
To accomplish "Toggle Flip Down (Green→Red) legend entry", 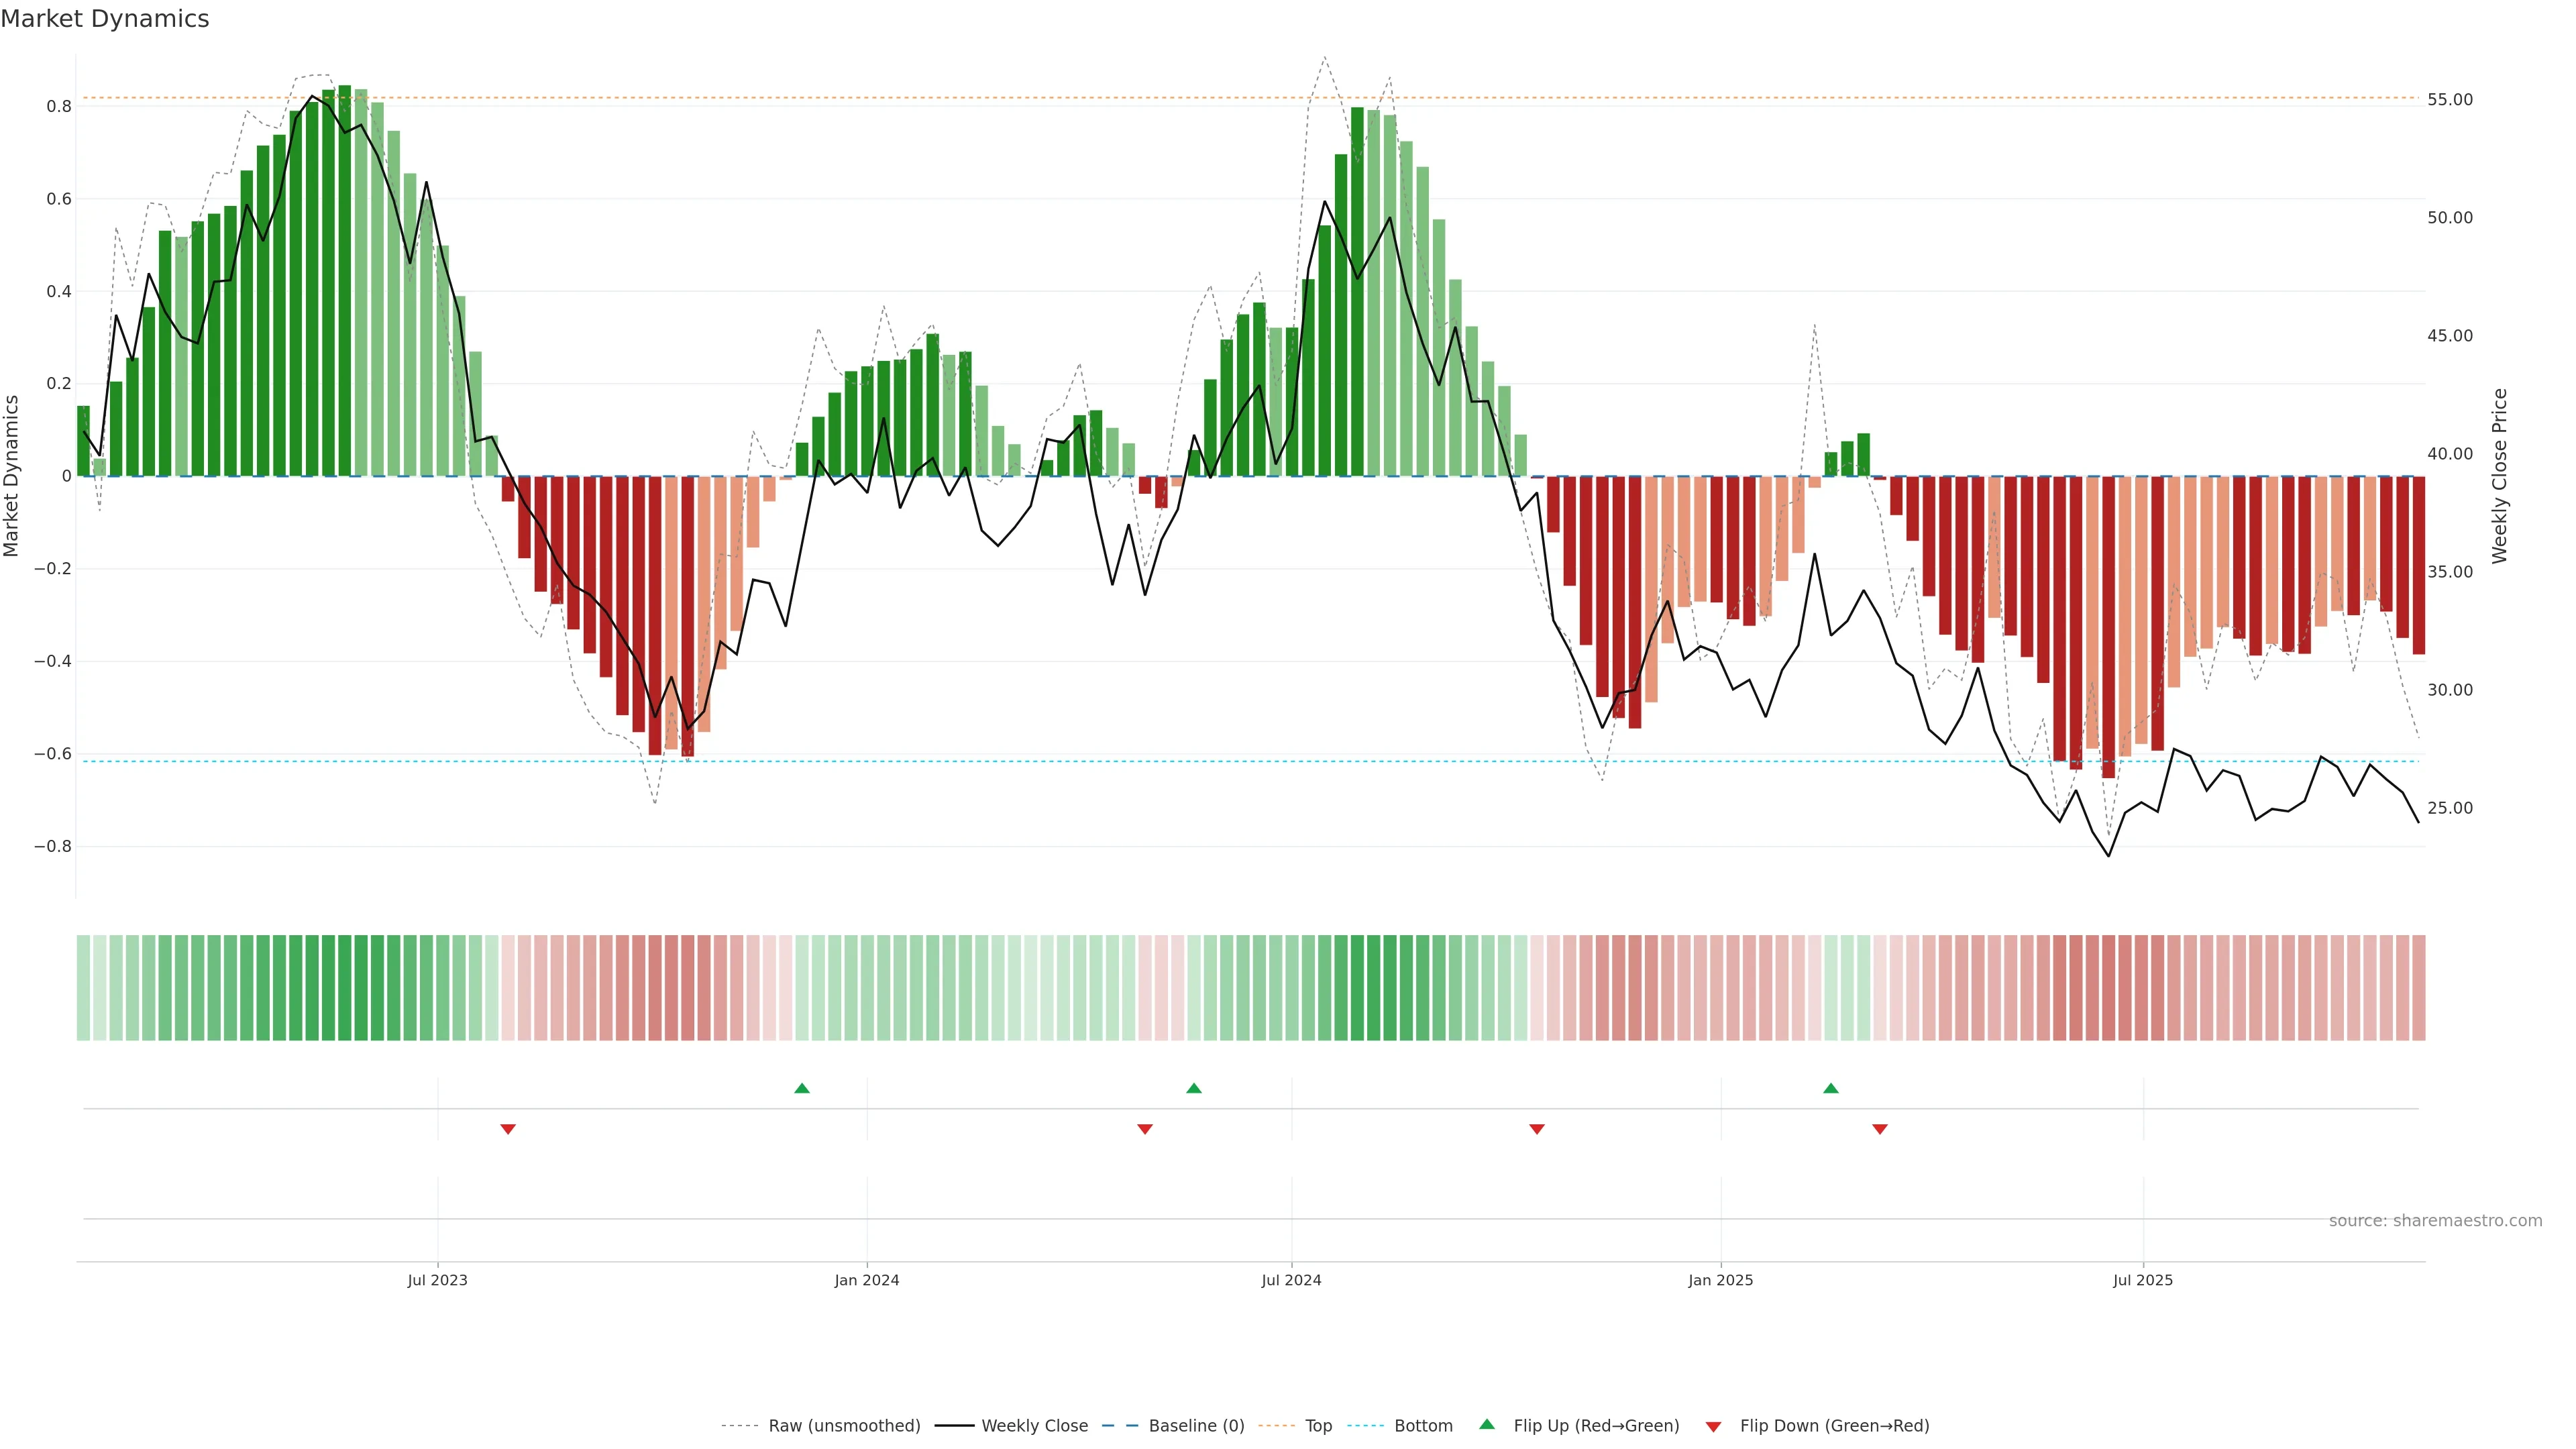I will point(1834,1425).
